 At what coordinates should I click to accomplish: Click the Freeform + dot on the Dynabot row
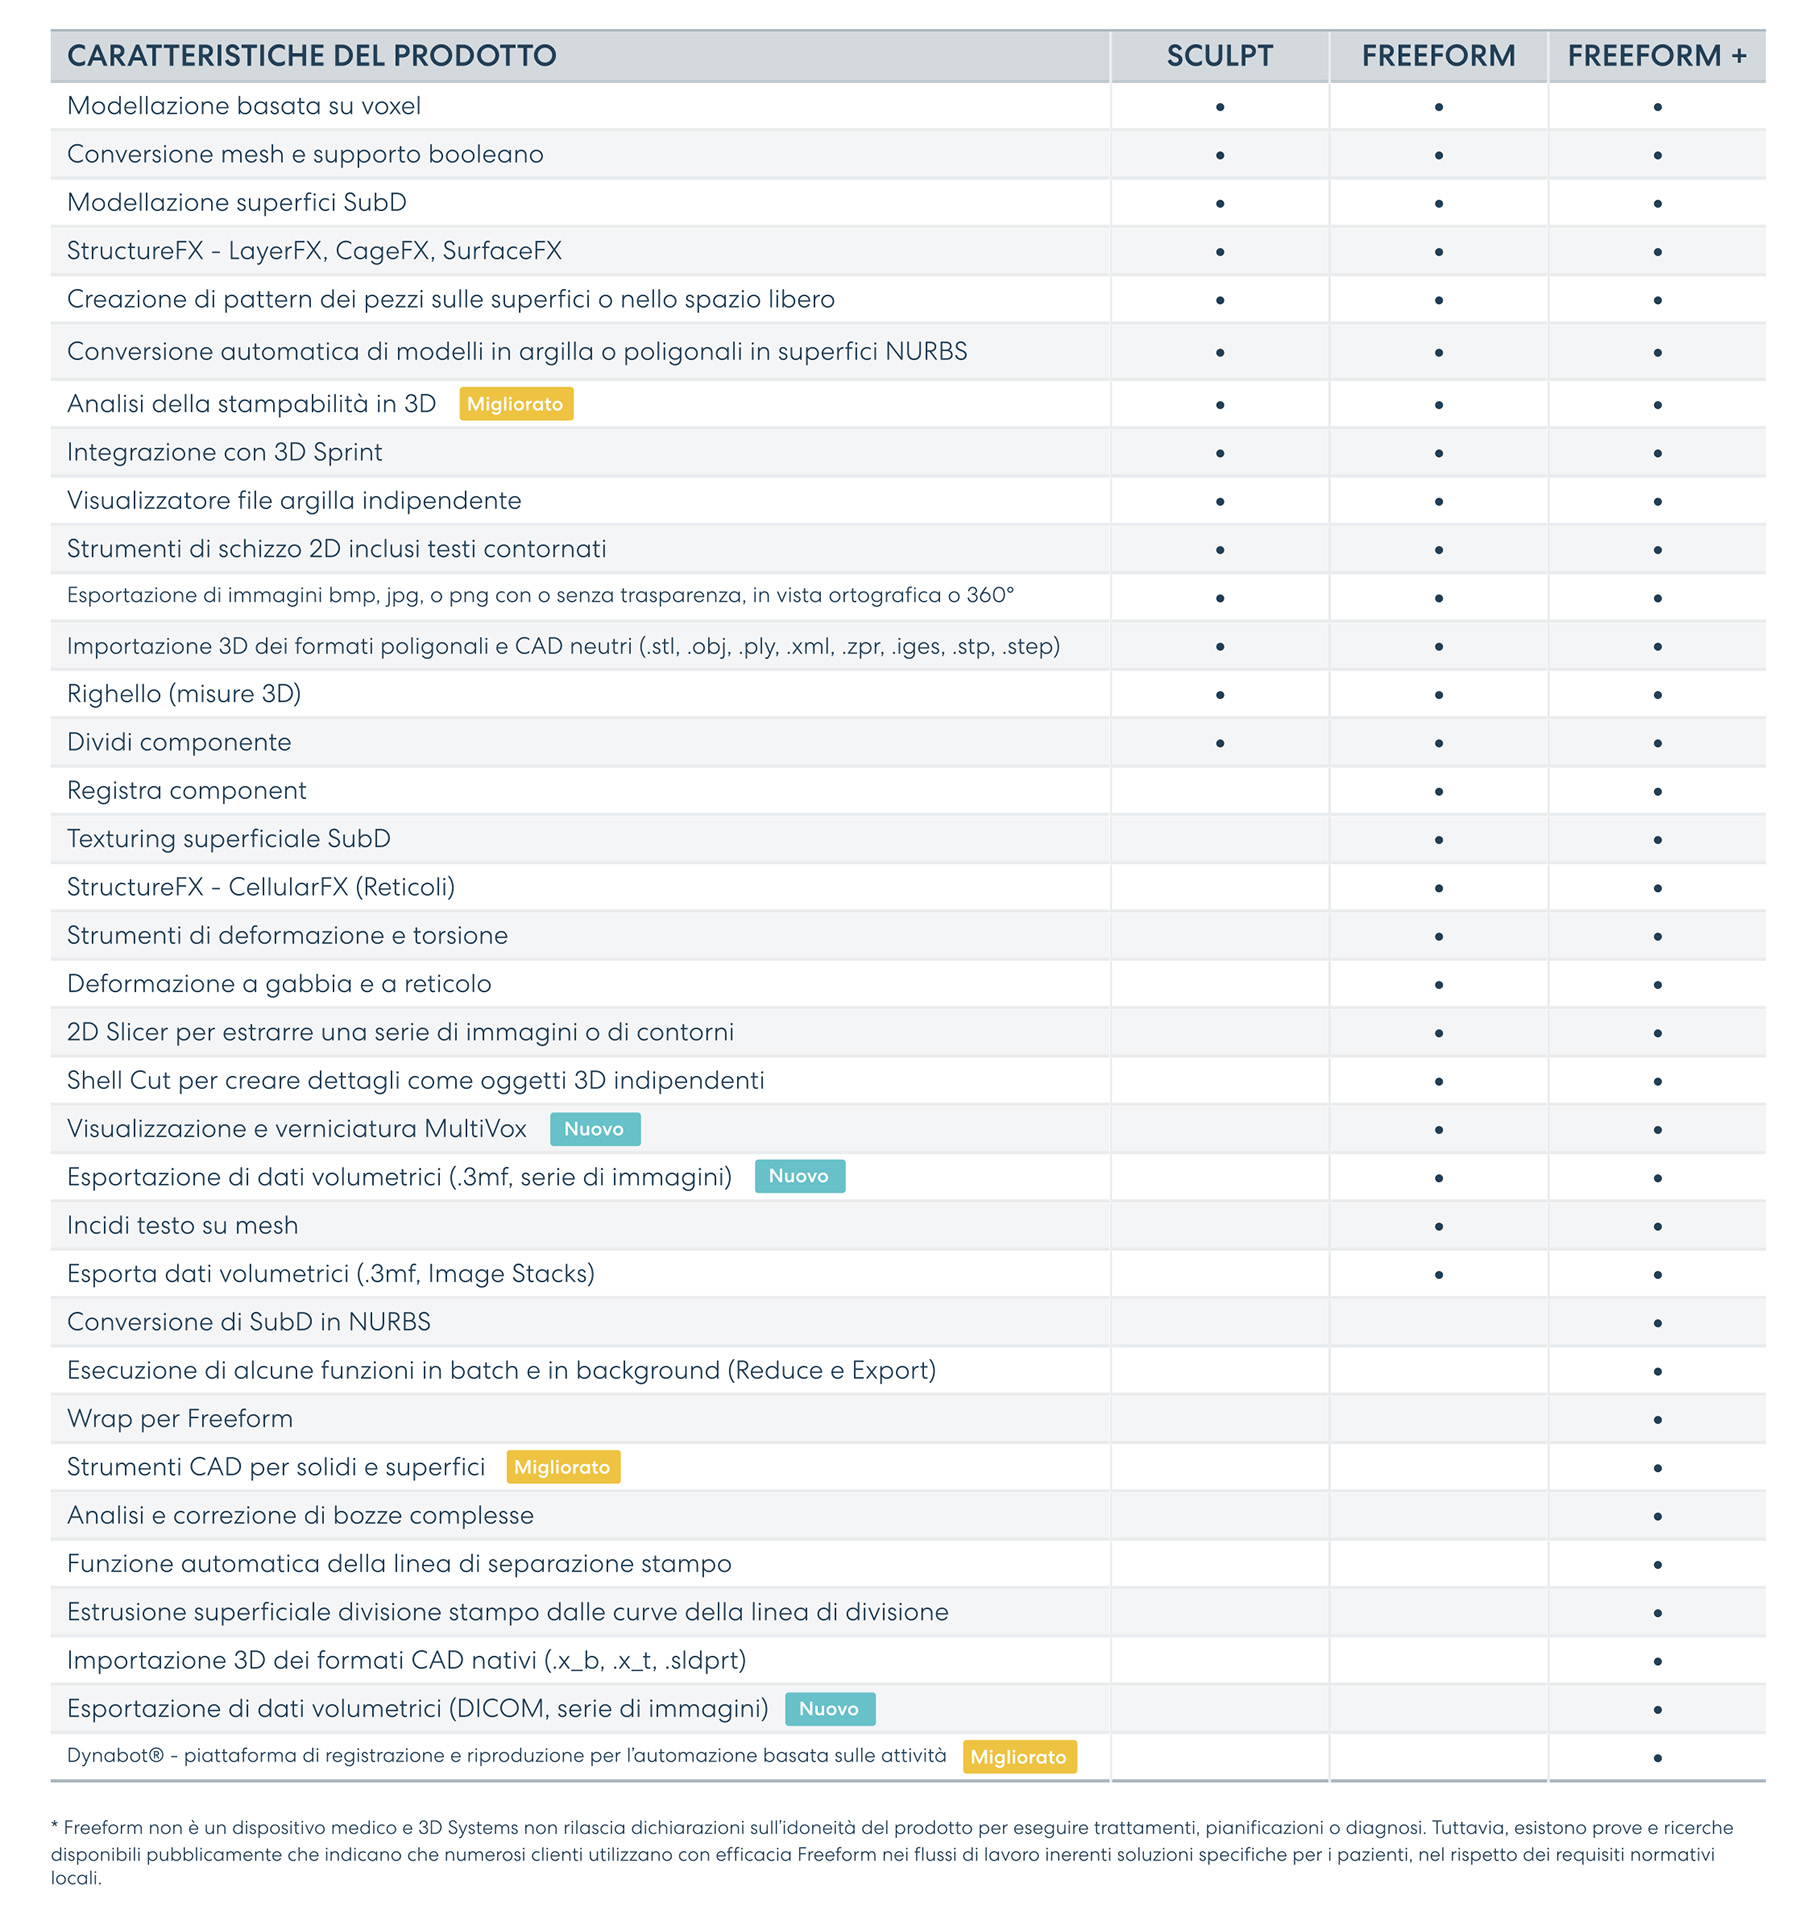coord(1657,1758)
